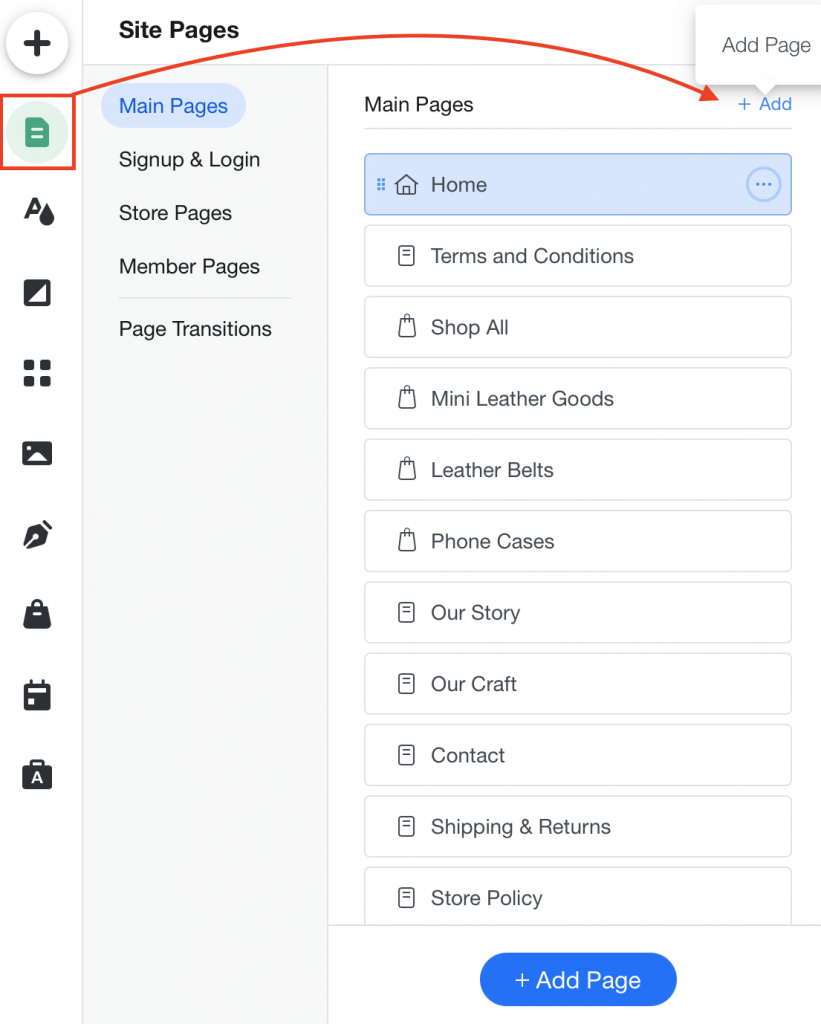821x1024 pixels.
Task: Open the Signup & Login section
Action: coord(189,159)
